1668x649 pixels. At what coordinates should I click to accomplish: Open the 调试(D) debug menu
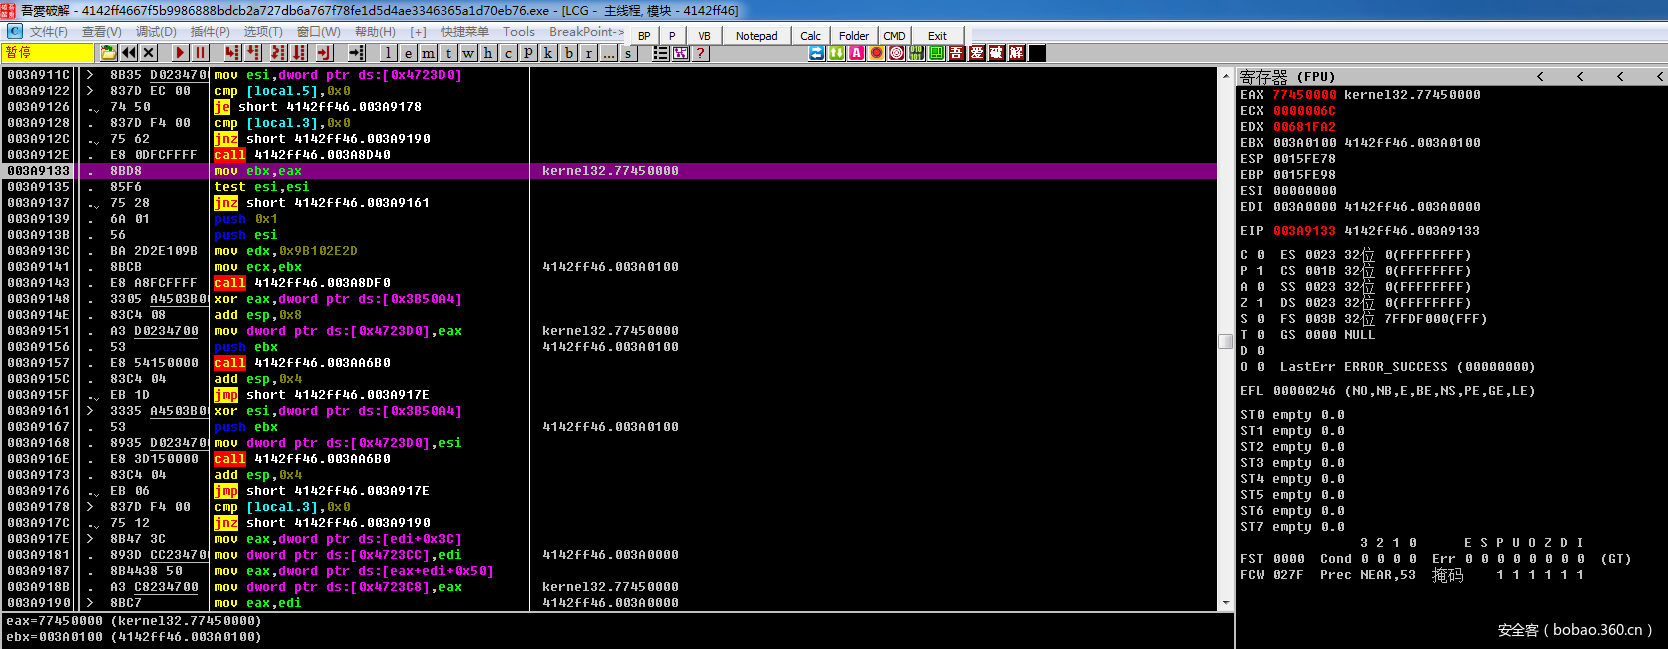[156, 32]
